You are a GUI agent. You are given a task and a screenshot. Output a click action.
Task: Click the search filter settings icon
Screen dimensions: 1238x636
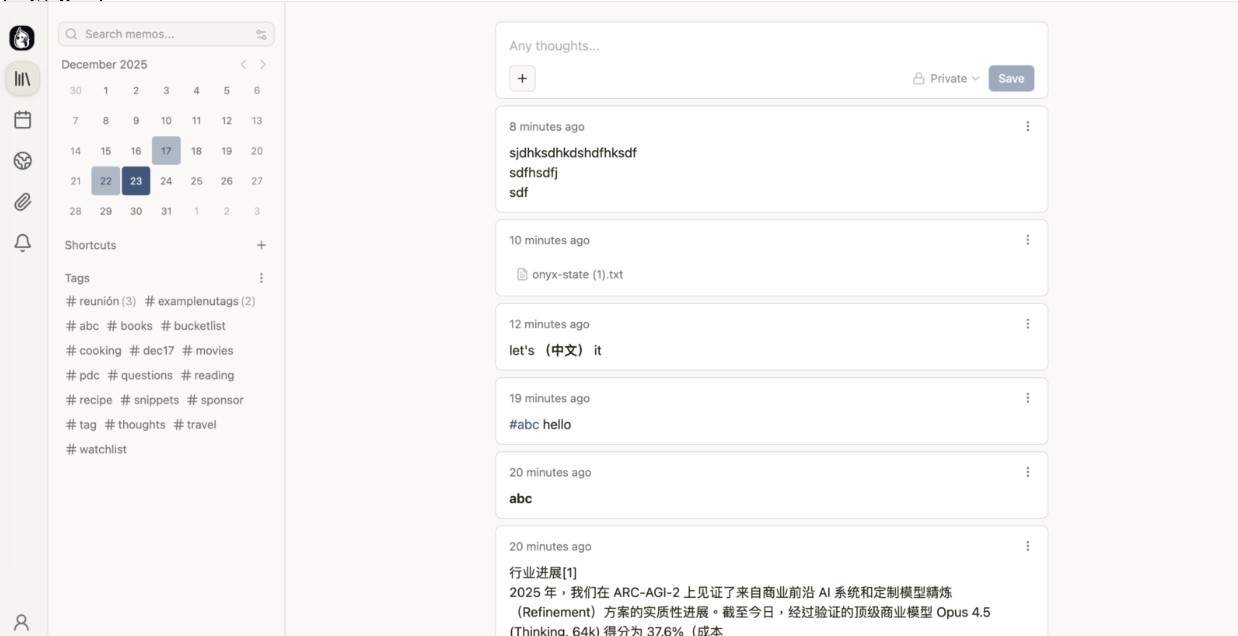coord(261,34)
